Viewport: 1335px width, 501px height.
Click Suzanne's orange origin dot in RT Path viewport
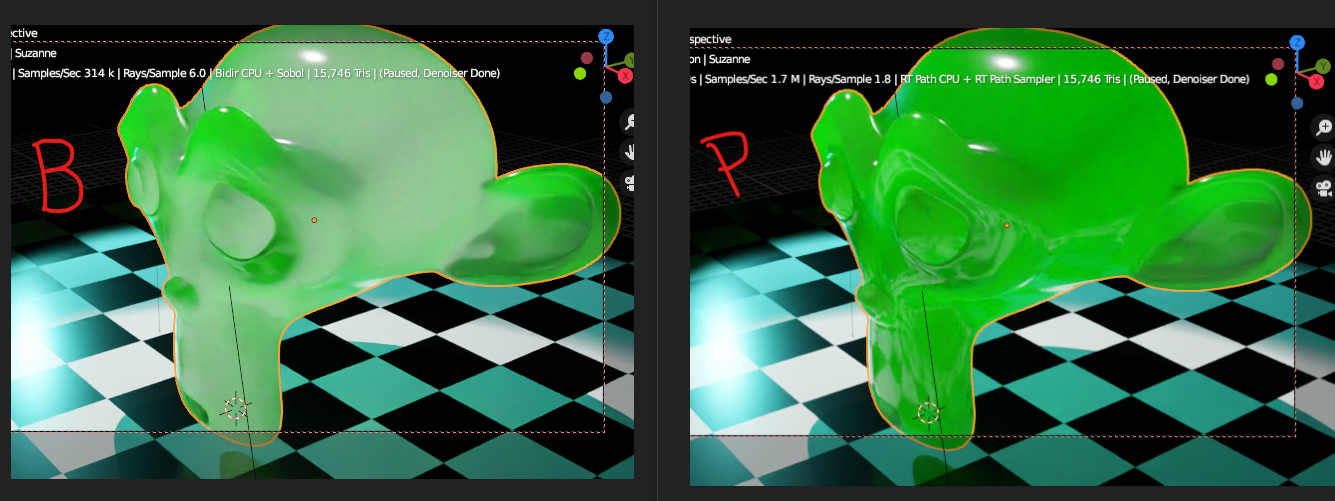point(1007,225)
